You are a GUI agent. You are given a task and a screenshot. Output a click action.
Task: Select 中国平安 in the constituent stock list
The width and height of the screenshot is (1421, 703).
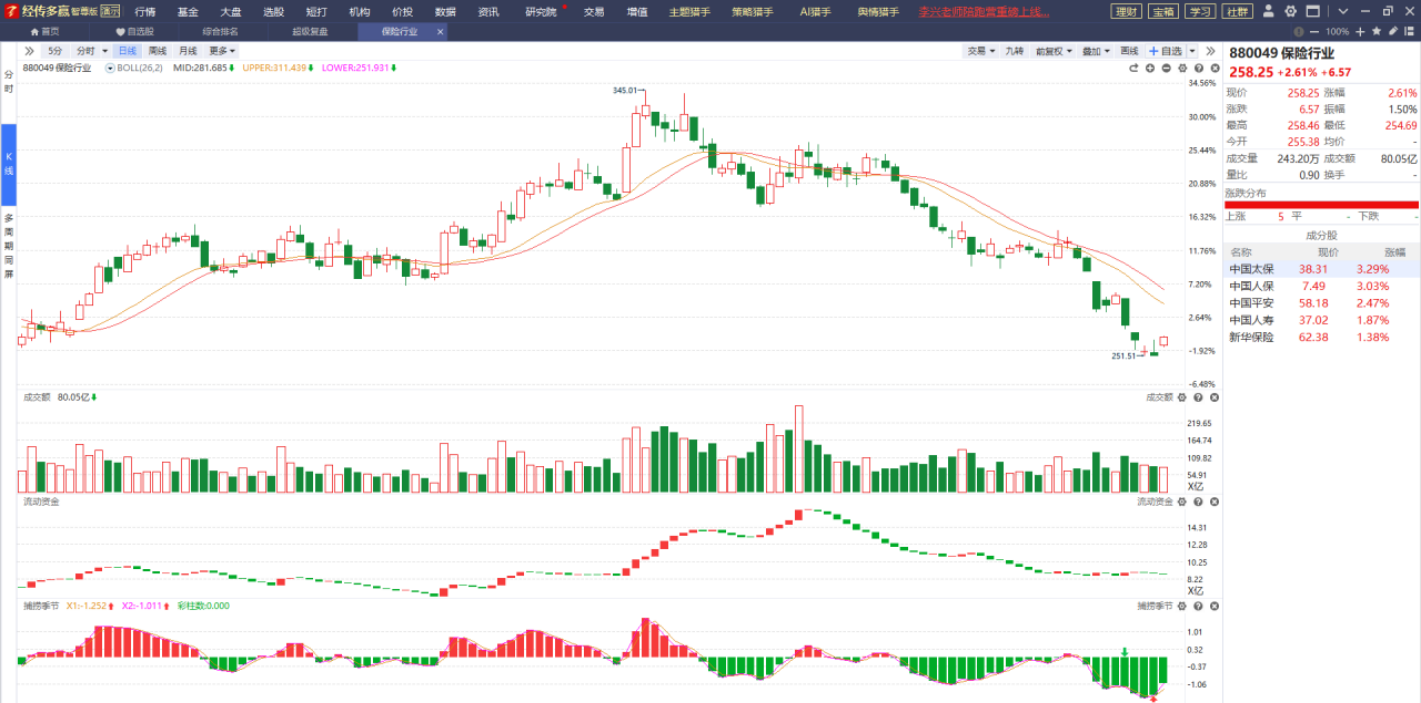[1251, 303]
